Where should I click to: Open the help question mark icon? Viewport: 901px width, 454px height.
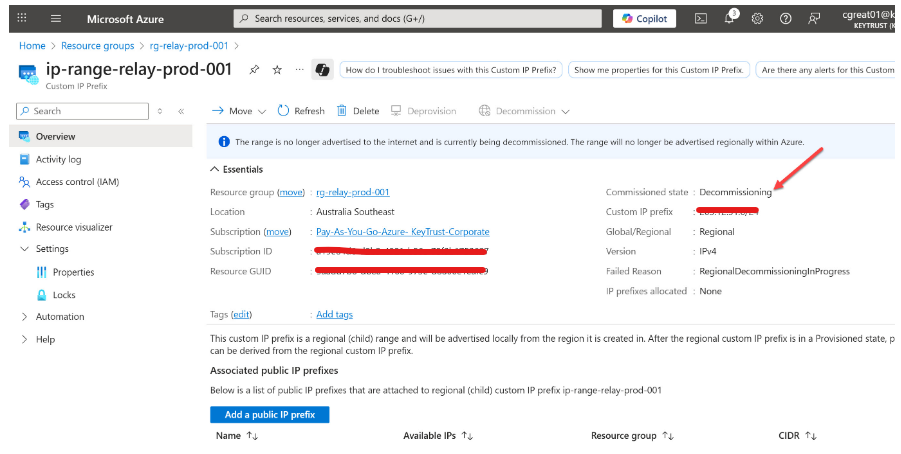coord(786,18)
